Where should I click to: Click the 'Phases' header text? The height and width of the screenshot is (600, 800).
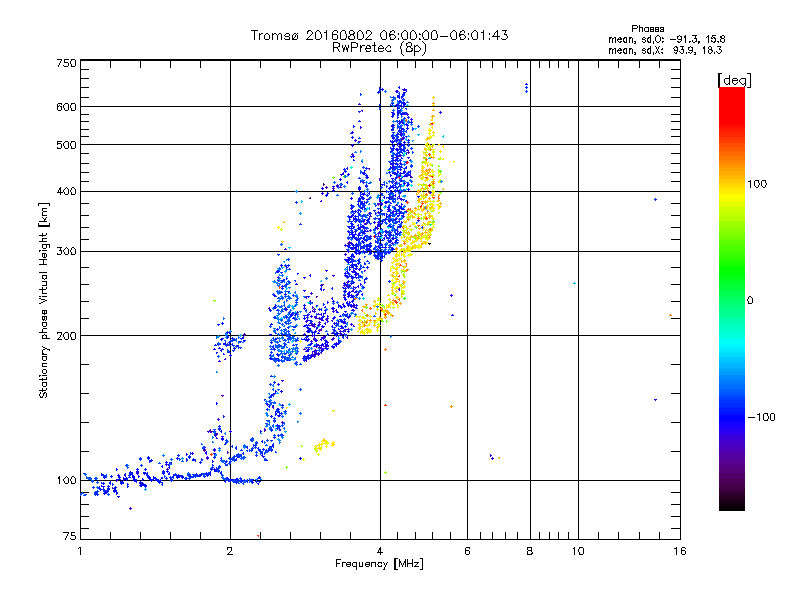[x=647, y=29]
